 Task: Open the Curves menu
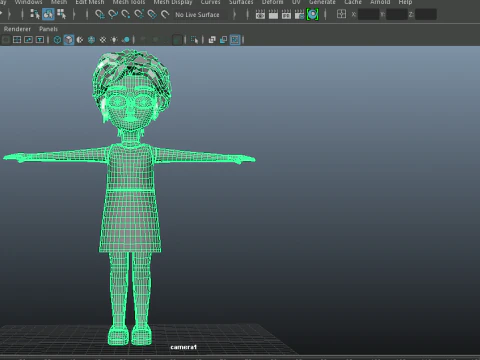(x=210, y=2)
